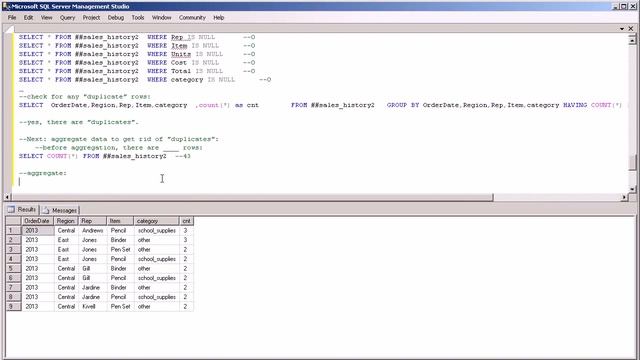Select results row 6 header

[13, 278]
